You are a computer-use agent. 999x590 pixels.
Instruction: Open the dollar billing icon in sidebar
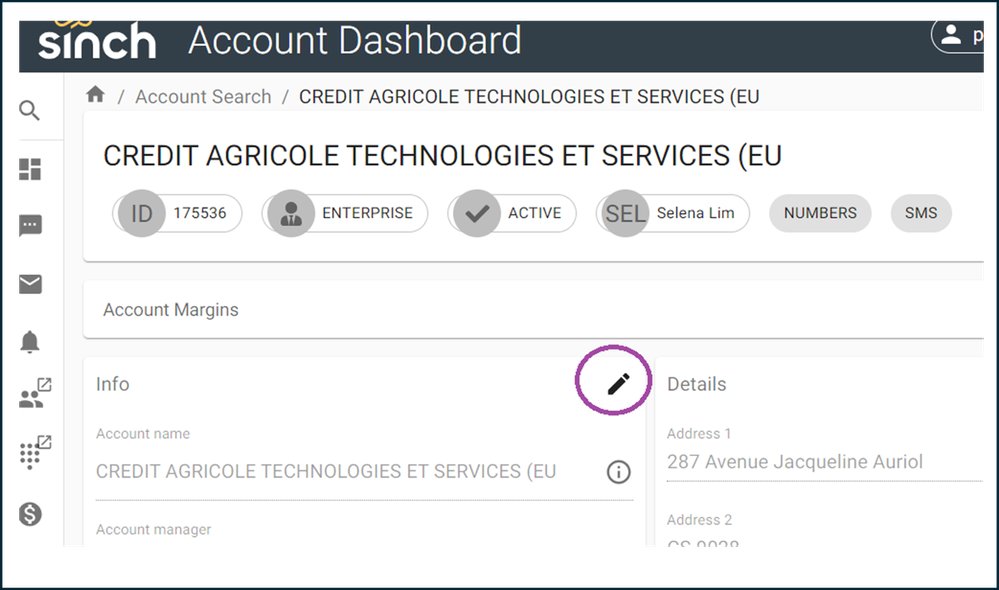30,514
